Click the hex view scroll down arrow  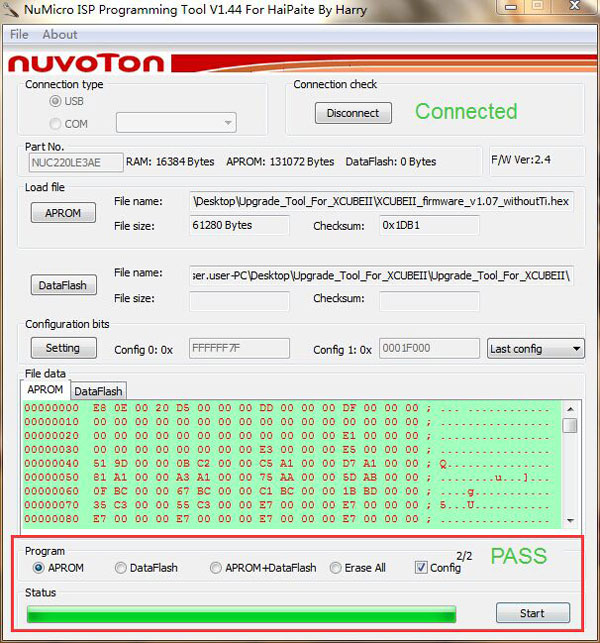coord(570,520)
